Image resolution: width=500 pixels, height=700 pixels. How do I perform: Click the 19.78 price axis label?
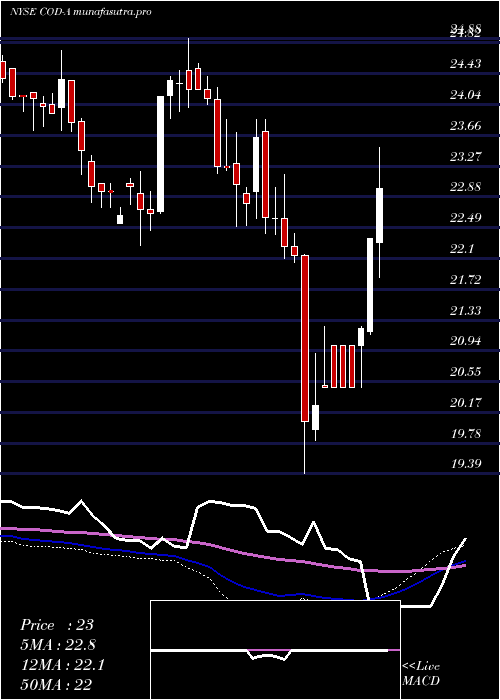[x=466, y=434]
